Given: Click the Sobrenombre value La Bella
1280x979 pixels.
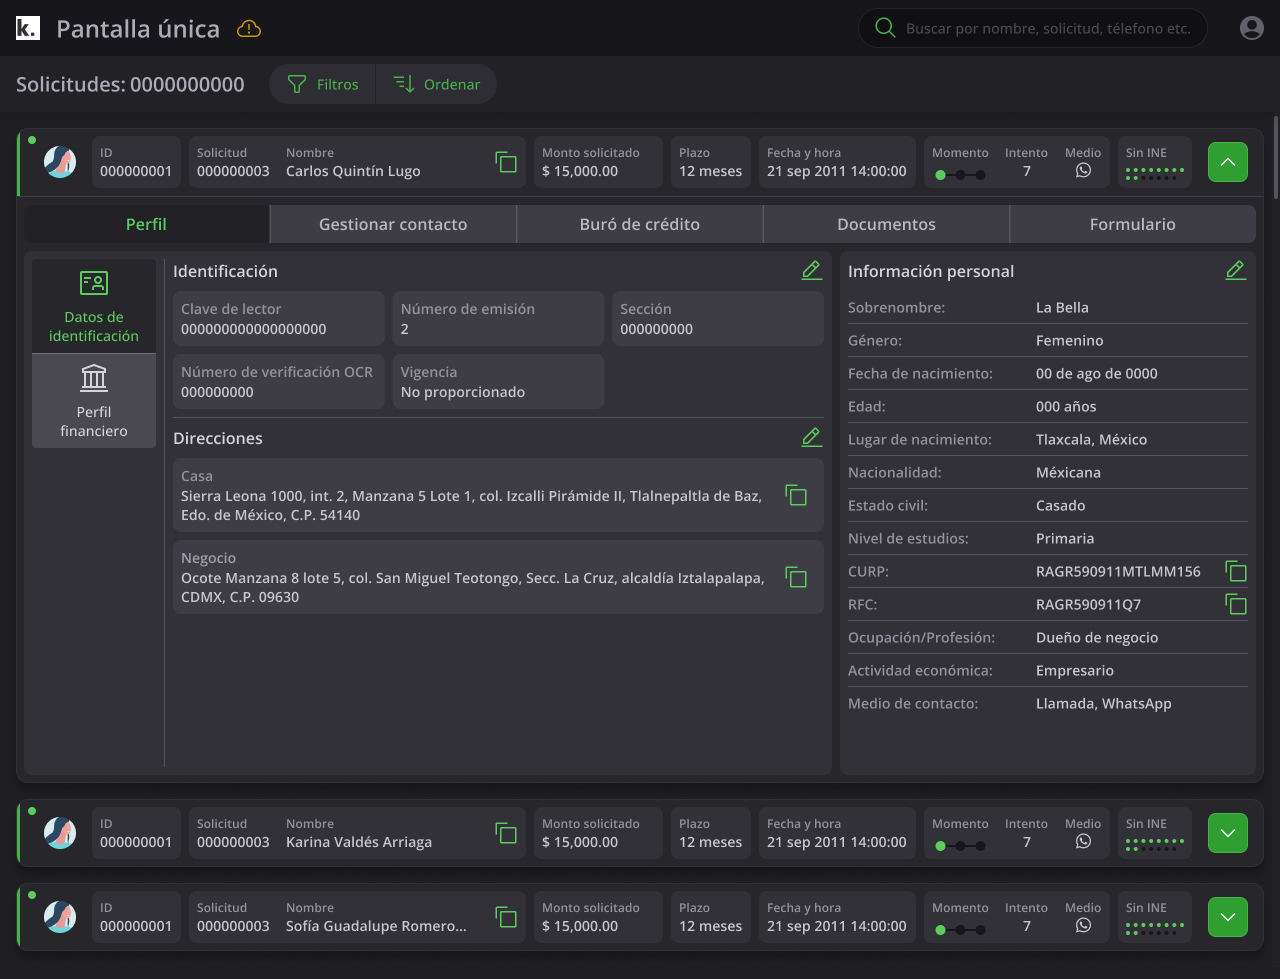Looking at the screenshot, I should tap(1062, 308).
